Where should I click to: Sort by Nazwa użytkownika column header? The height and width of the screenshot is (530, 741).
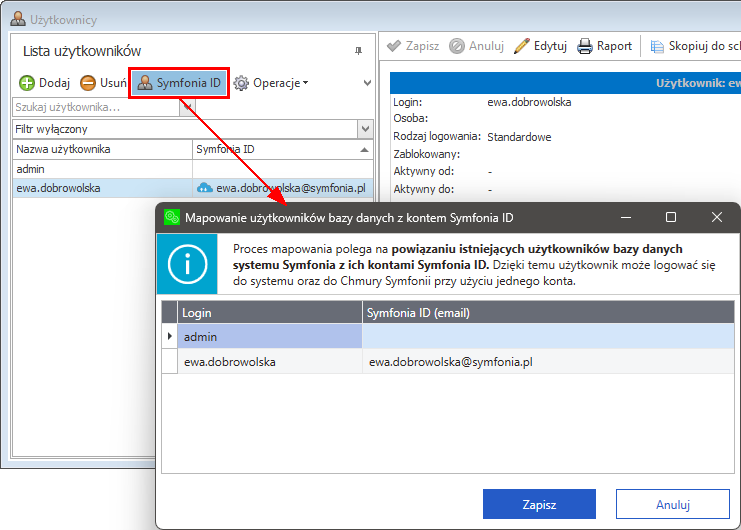coord(100,149)
